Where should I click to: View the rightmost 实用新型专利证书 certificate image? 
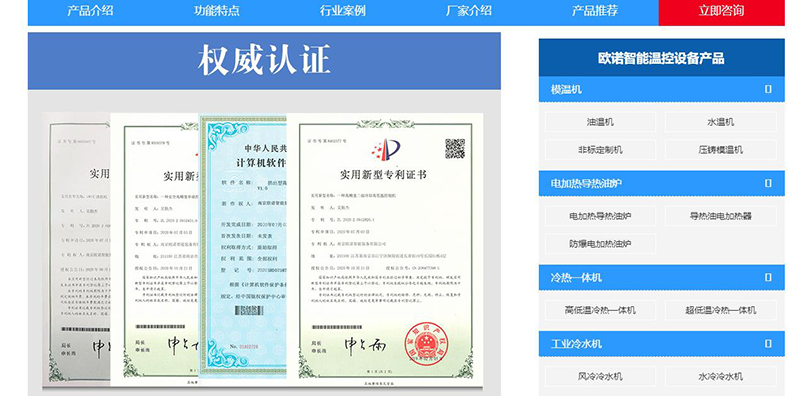(385, 249)
